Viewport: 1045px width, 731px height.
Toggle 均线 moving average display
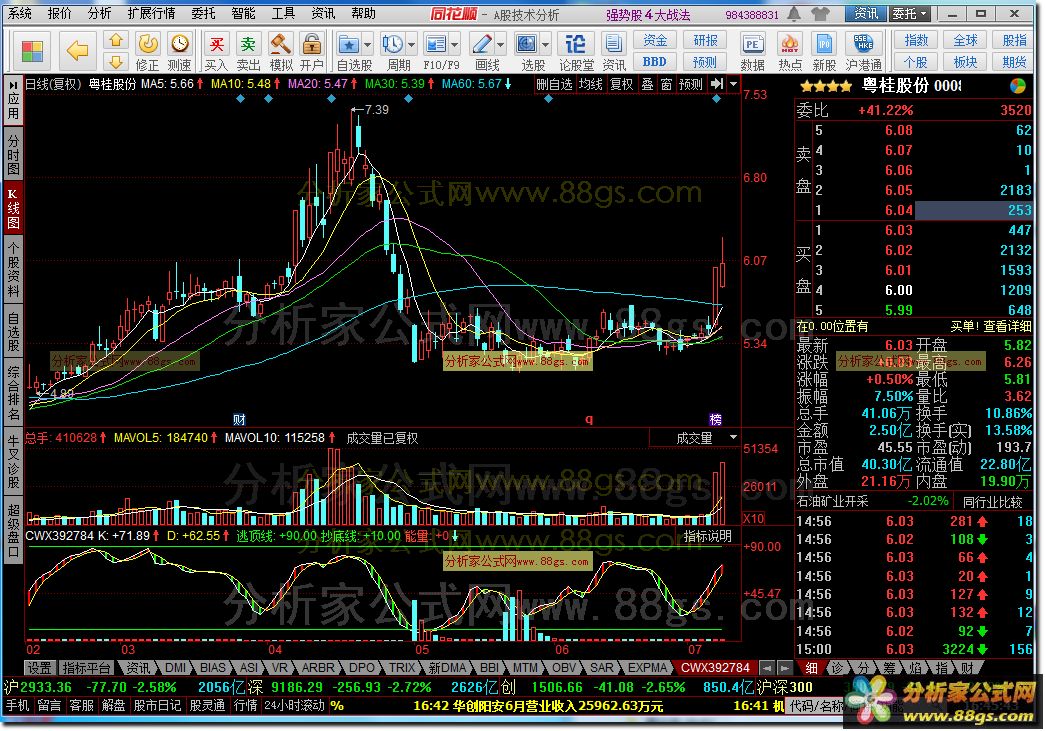(x=590, y=84)
